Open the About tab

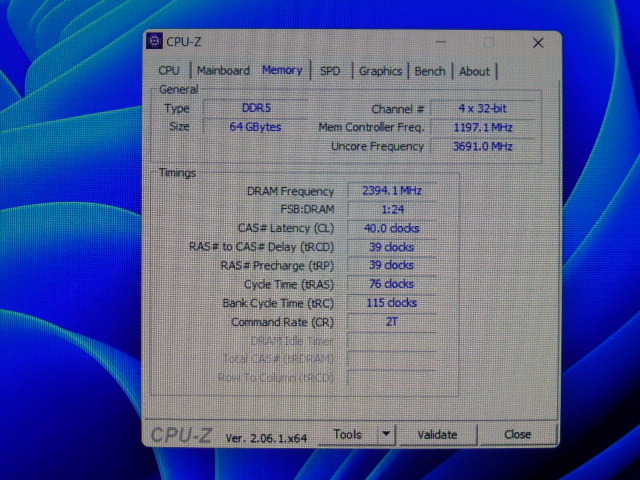click(x=474, y=72)
